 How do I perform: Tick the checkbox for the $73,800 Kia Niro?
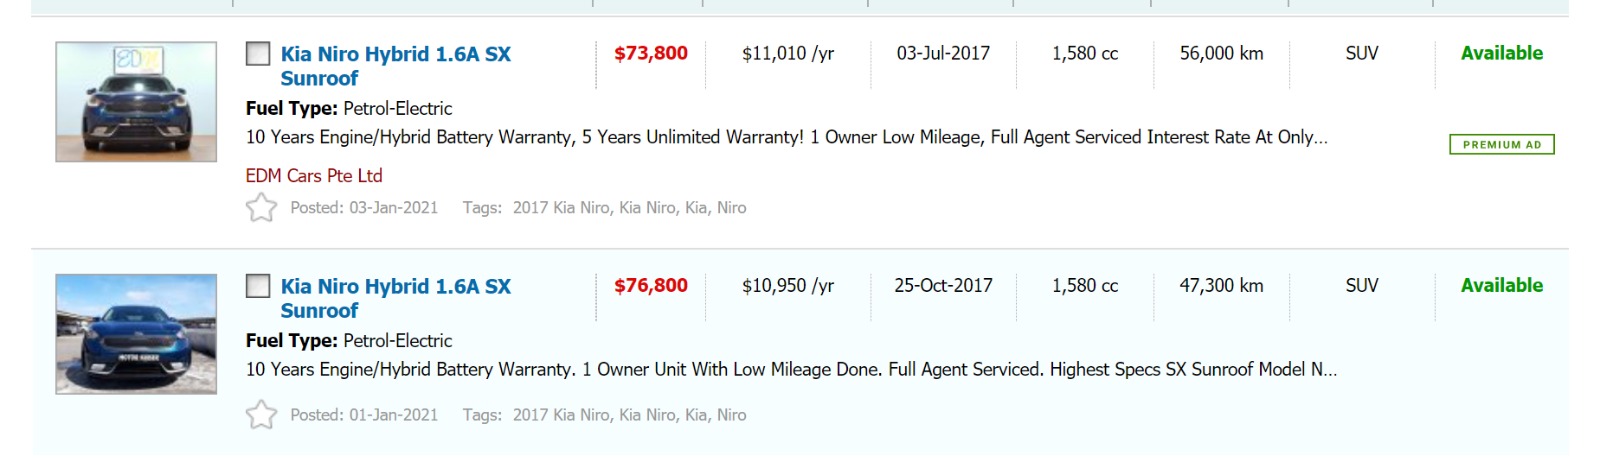coord(258,54)
